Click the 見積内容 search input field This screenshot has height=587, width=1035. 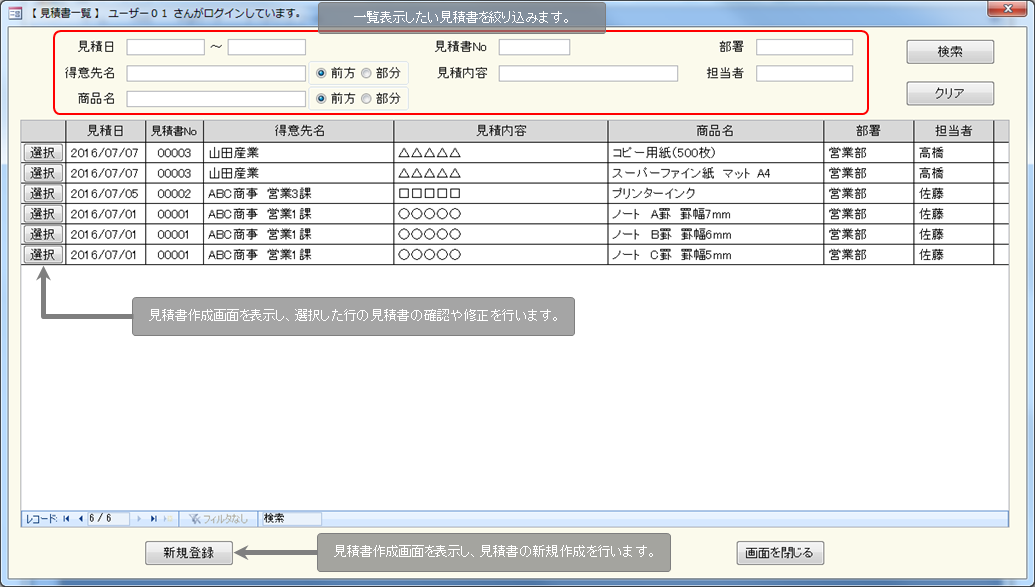click(588, 73)
